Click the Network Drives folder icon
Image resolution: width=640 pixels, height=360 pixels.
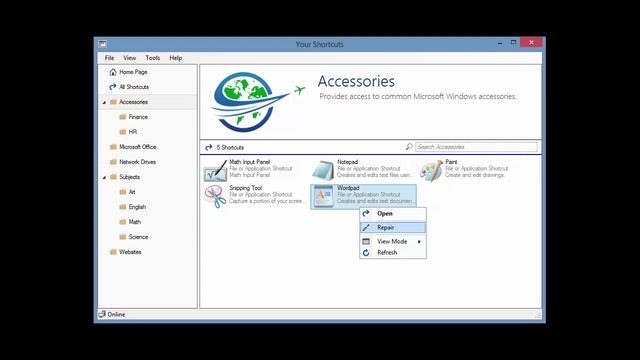pyautogui.click(x=113, y=162)
